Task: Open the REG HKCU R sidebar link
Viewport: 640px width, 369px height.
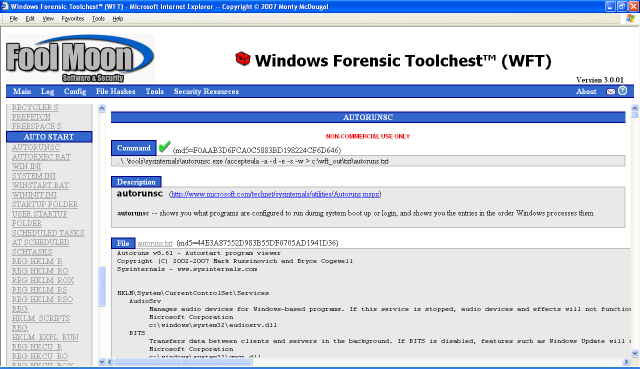Action: point(37,347)
